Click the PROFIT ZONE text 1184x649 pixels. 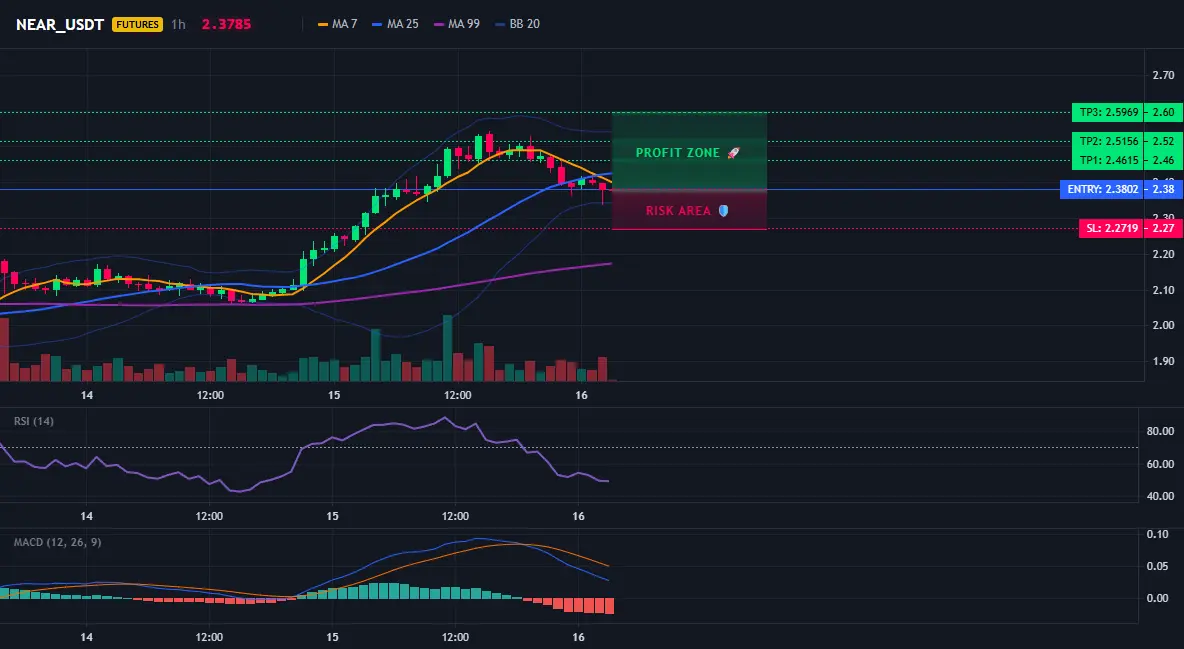677,153
